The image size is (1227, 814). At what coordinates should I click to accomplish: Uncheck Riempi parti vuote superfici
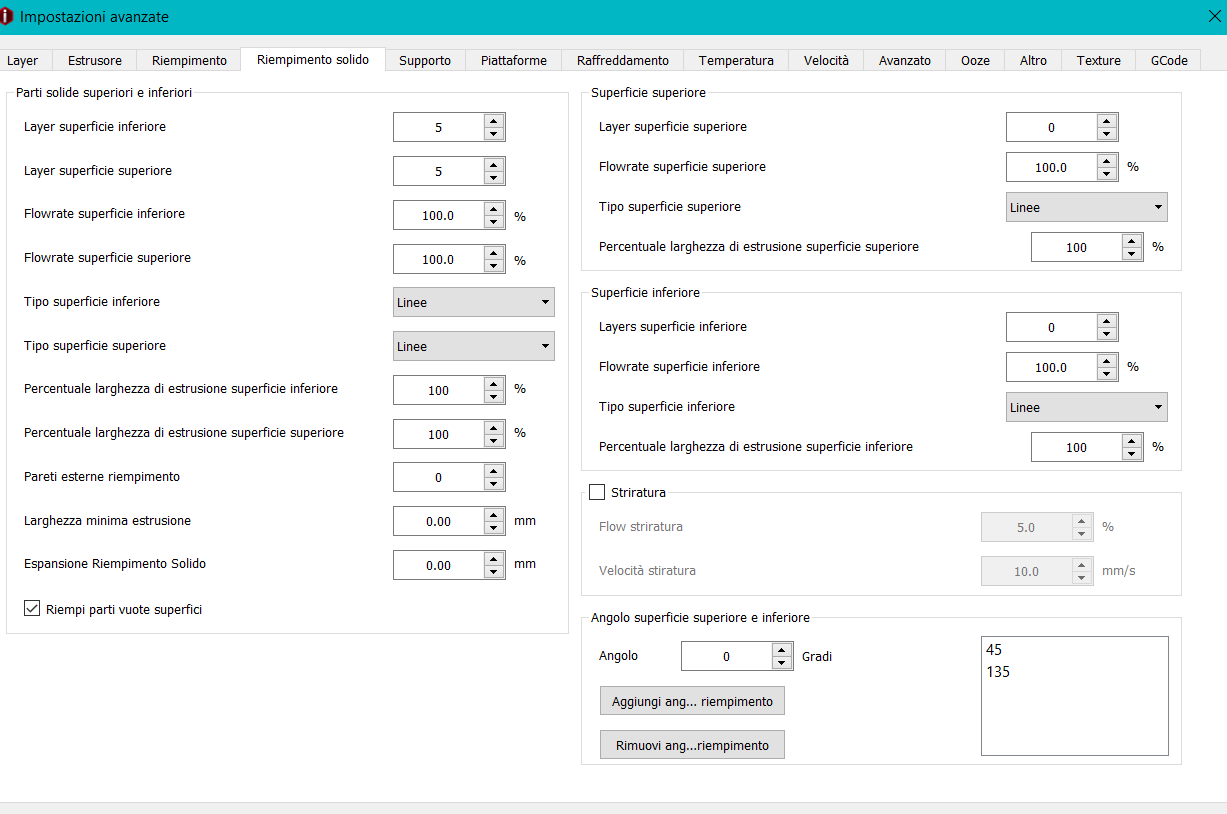tap(32, 608)
